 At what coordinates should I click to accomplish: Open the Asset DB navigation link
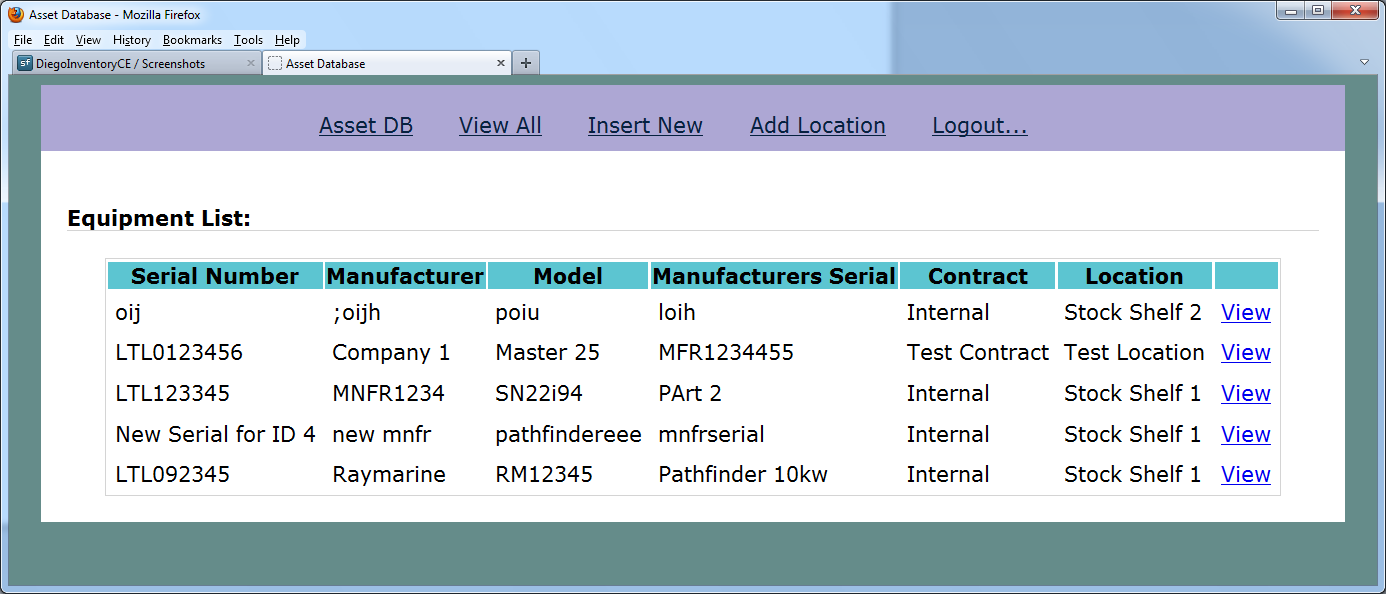(366, 125)
